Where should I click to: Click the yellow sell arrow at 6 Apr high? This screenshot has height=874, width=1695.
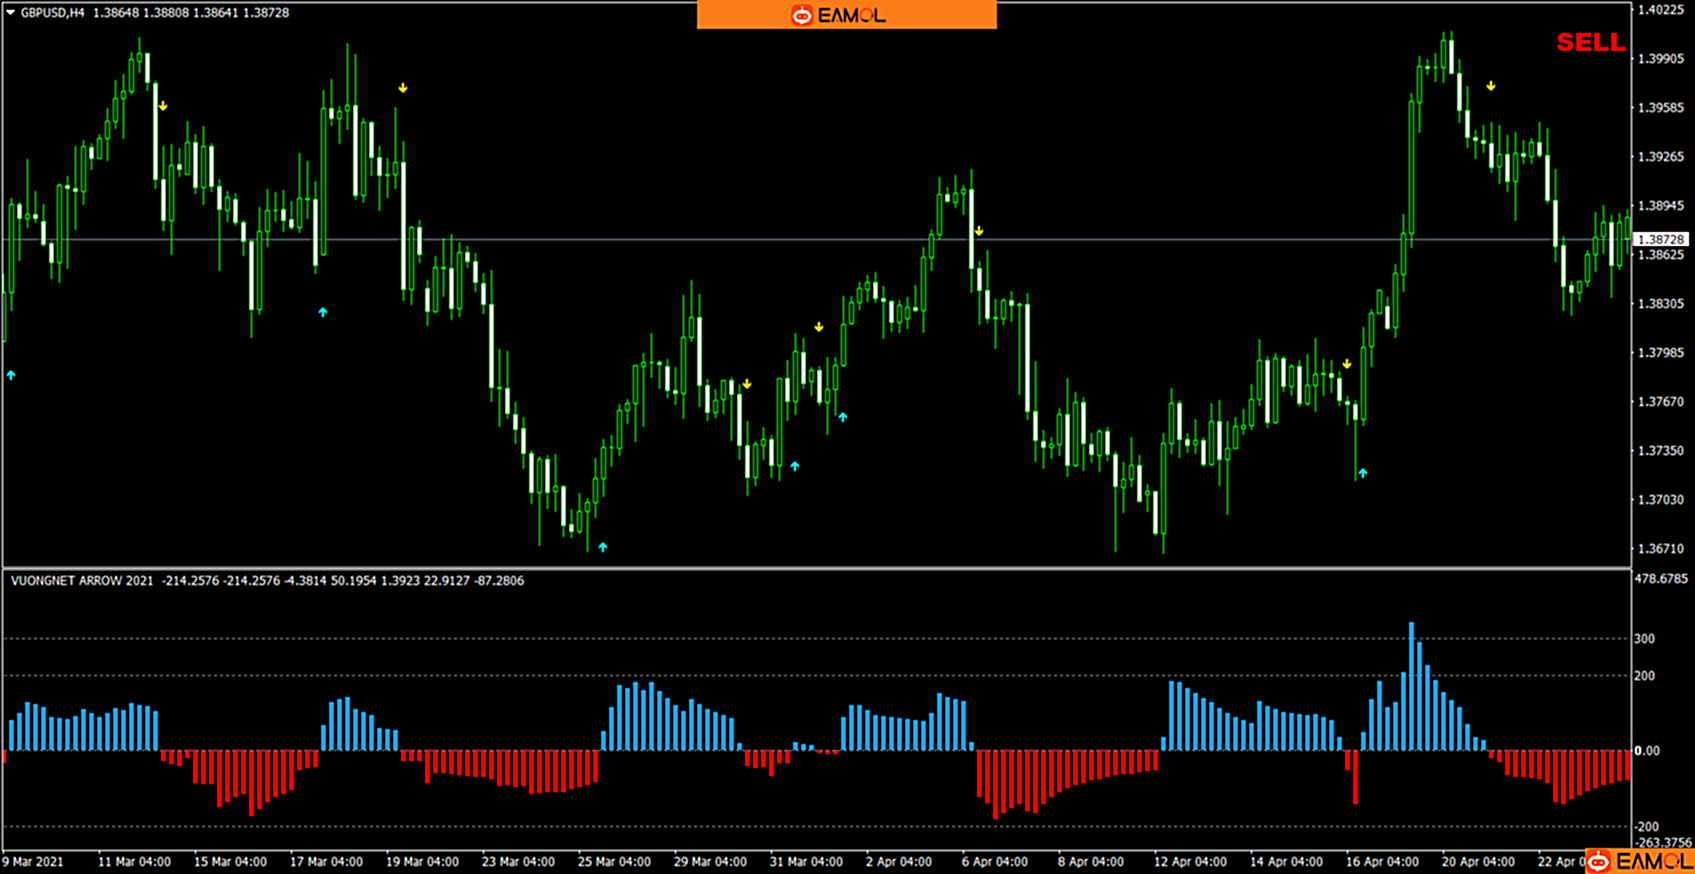point(979,231)
